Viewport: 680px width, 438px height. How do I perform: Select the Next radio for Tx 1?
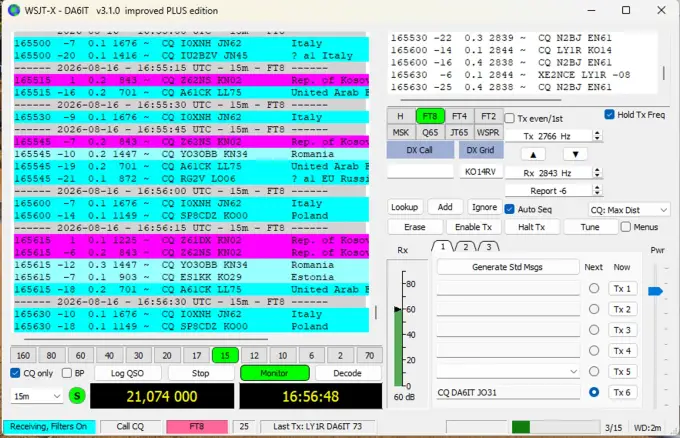pyautogui.click(x=594, y=288)
